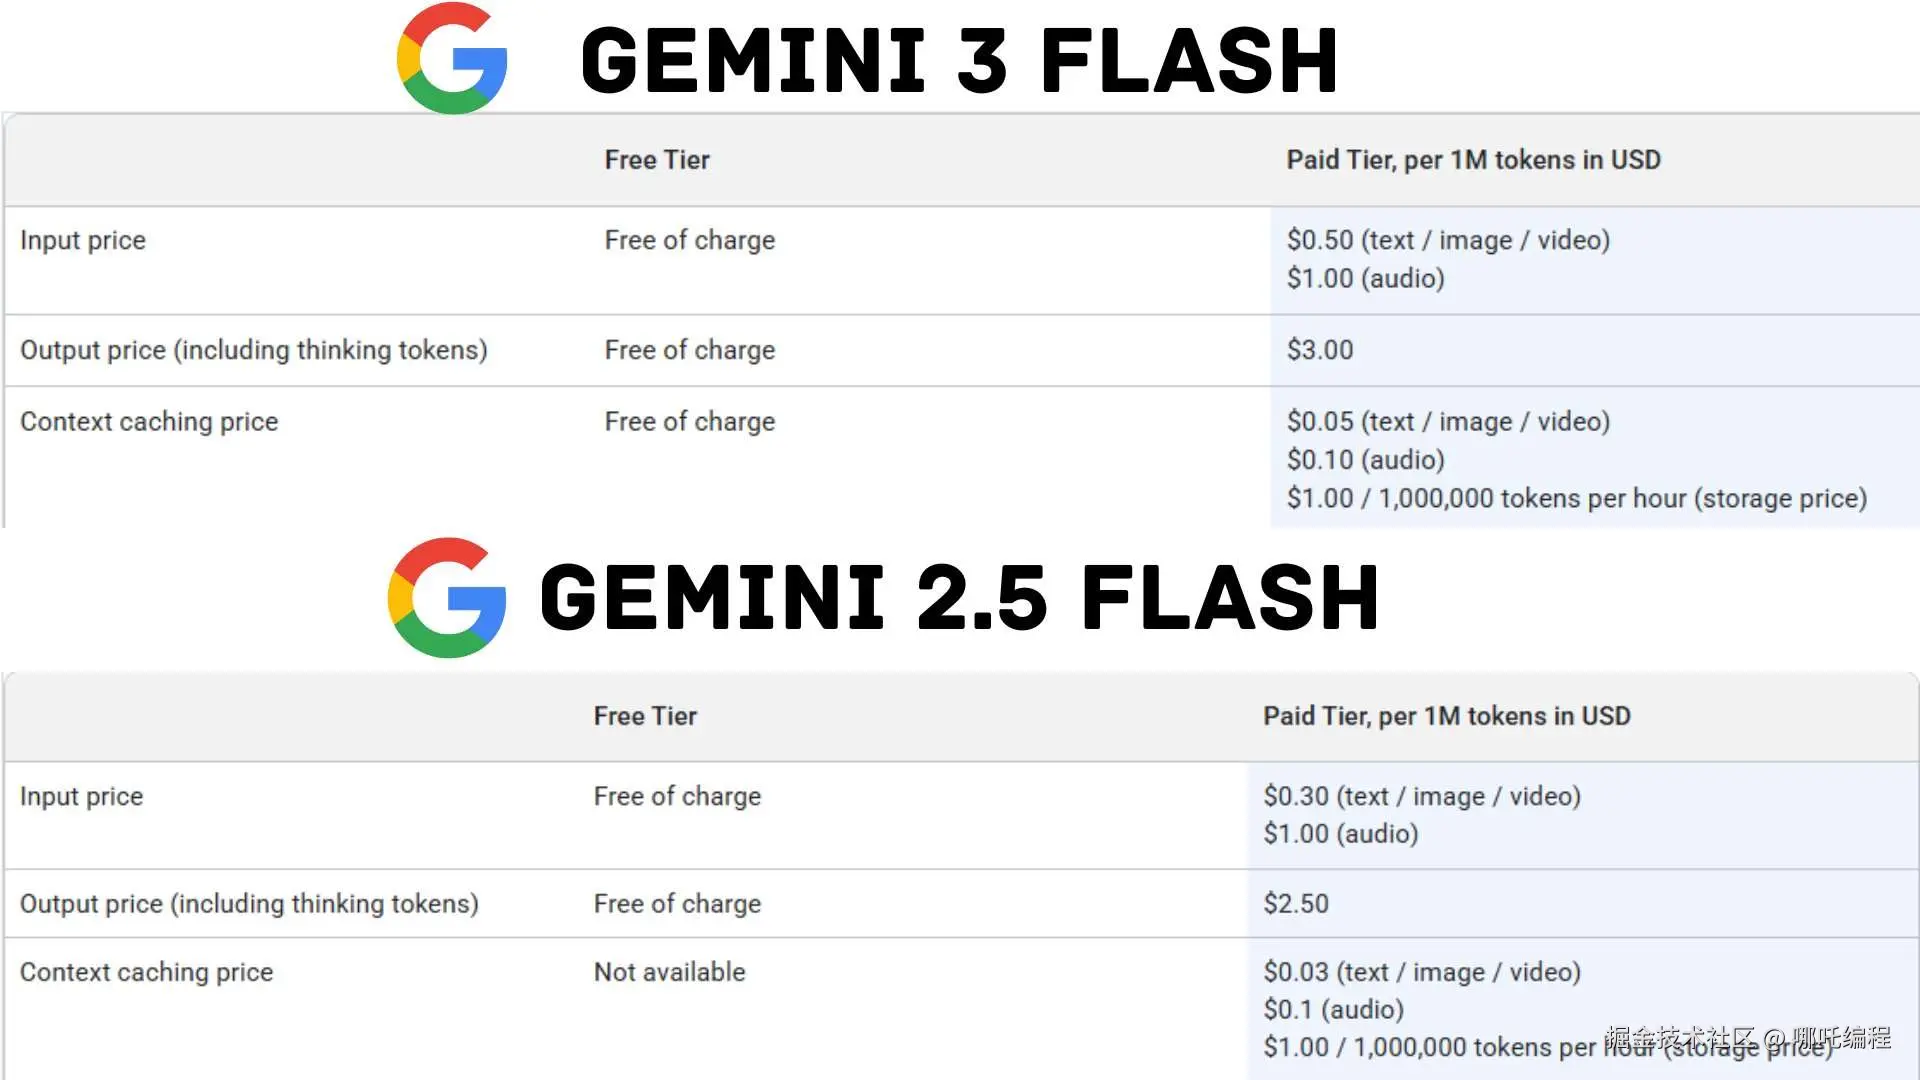
Task: Click Paid Tier header in Gemini 3 table
Action: [1472, 160]
